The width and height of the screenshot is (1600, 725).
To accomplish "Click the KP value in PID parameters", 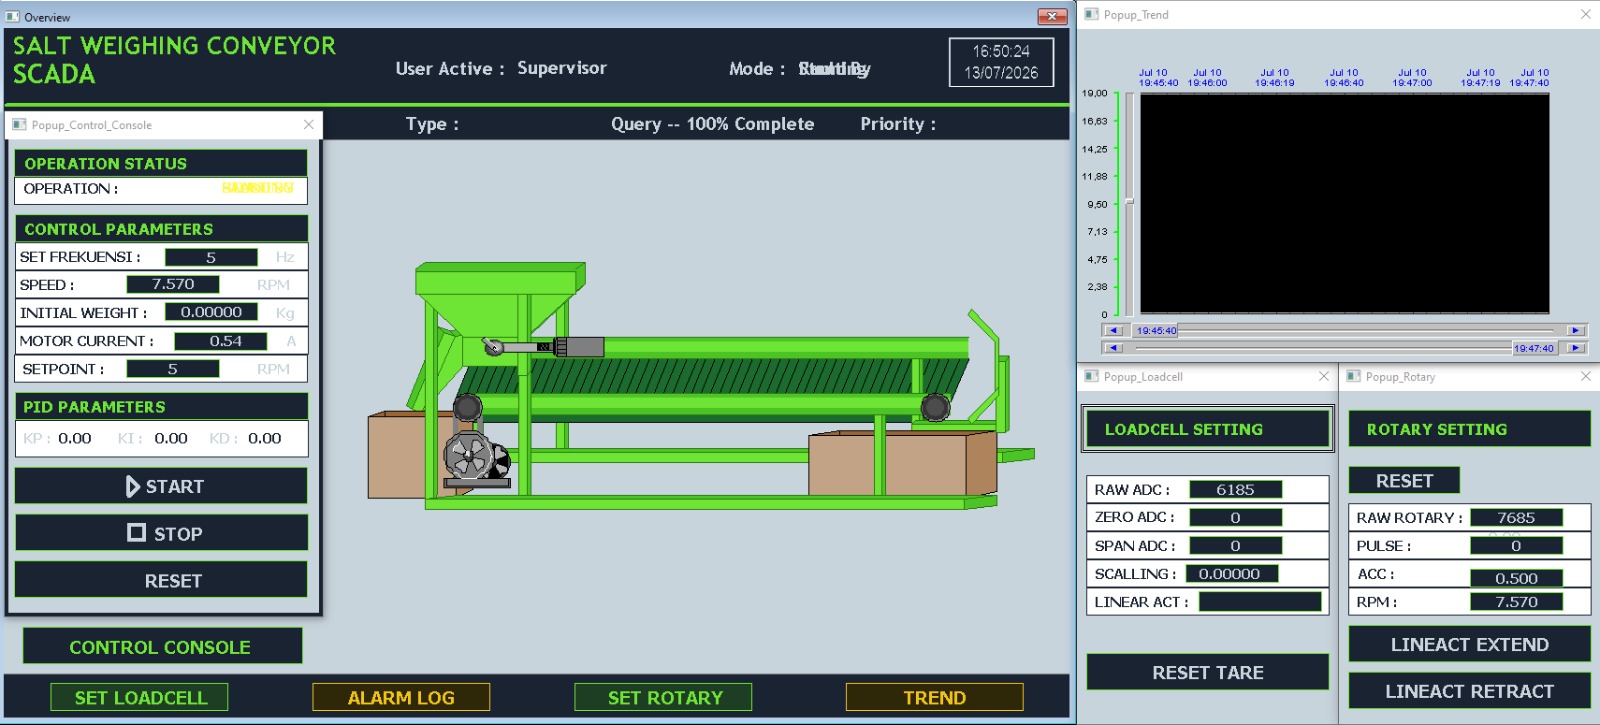I will pos(74,438).
